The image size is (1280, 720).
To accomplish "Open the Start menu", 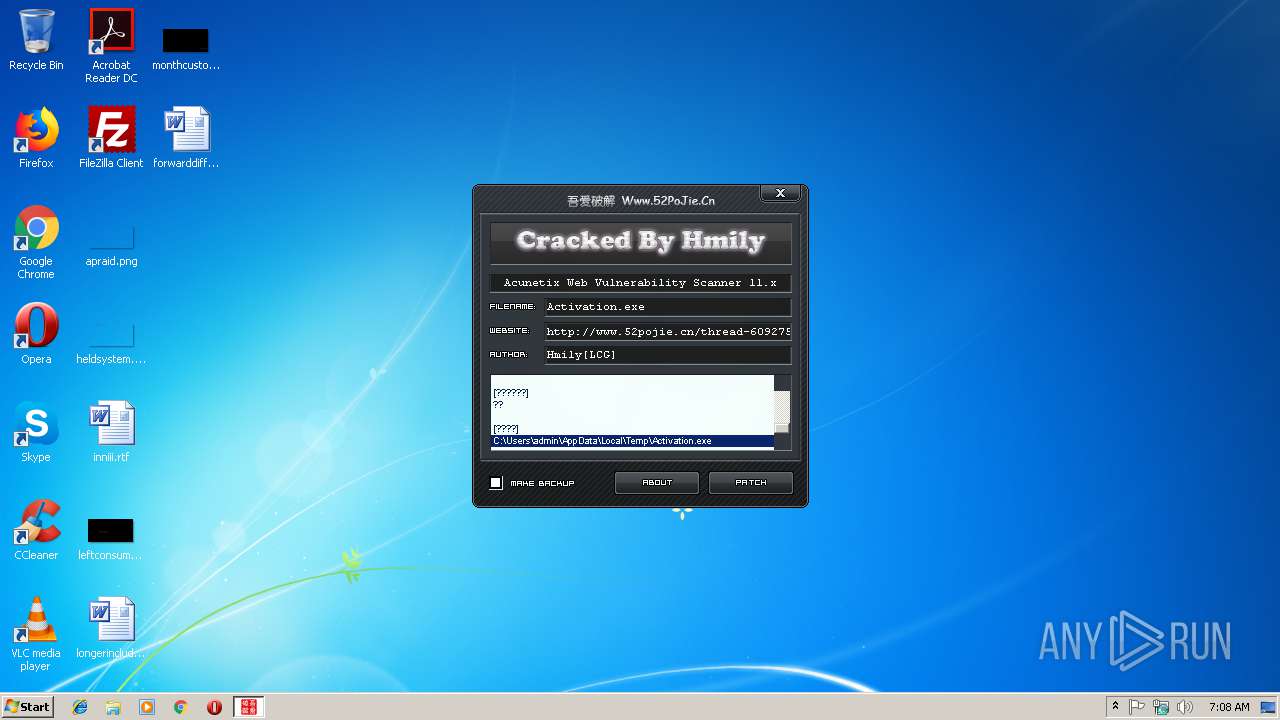I will tap(28, 707).
